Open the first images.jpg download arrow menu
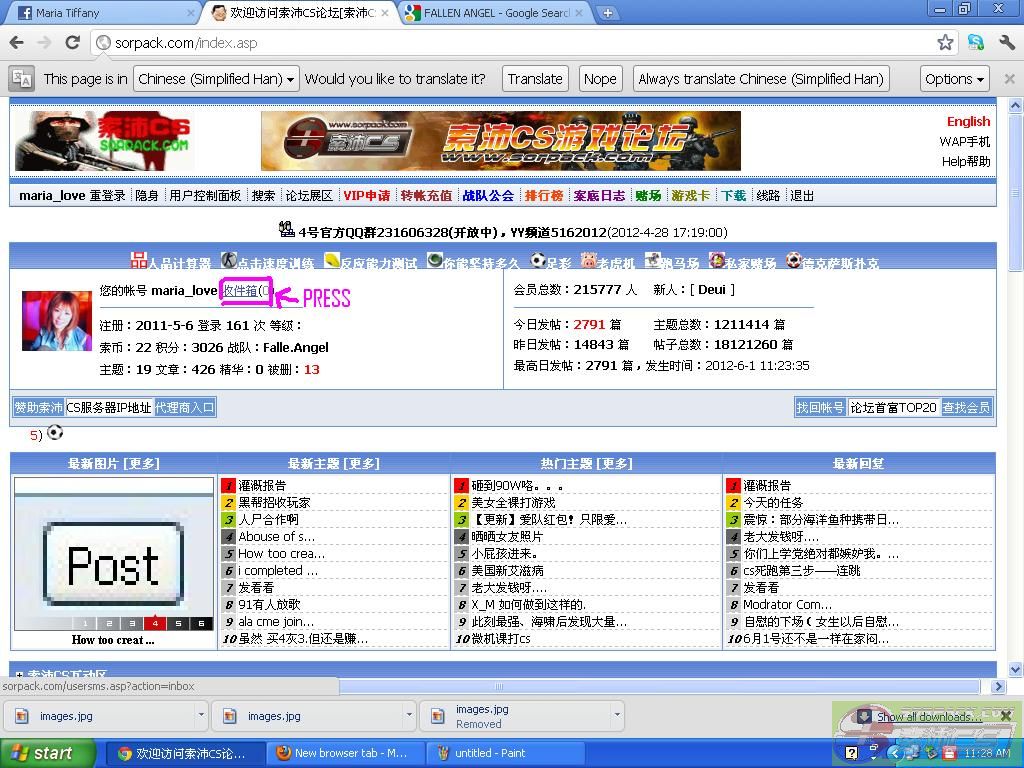This screenshot has width=1024, height=768. click(x=201, y=715)
